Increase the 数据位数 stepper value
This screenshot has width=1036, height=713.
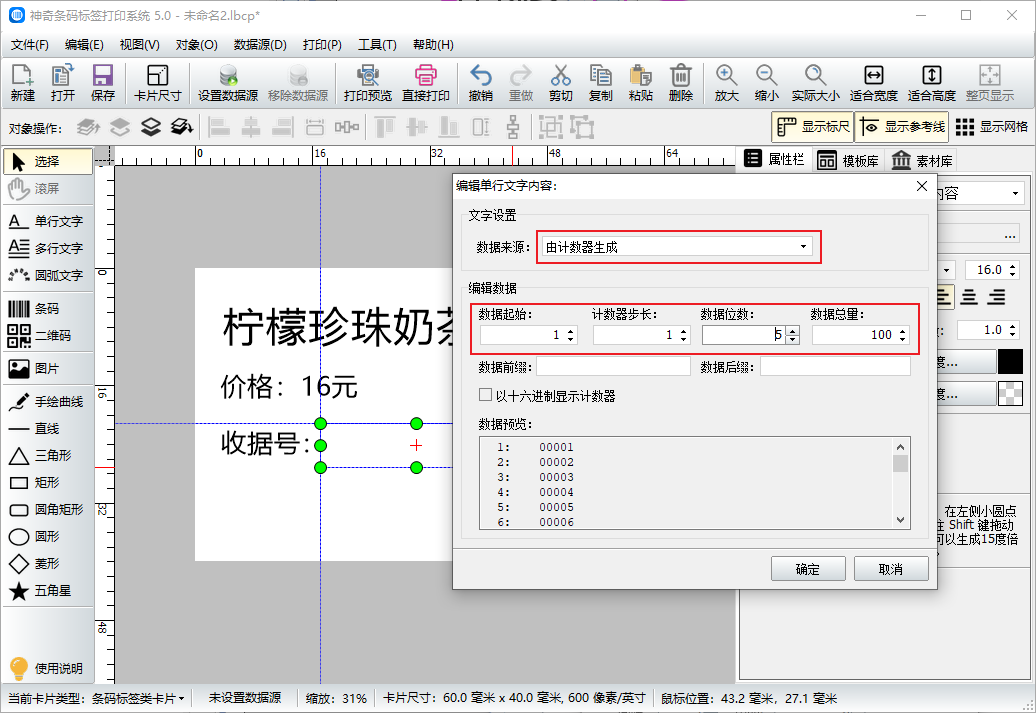[x=793, y=331]
